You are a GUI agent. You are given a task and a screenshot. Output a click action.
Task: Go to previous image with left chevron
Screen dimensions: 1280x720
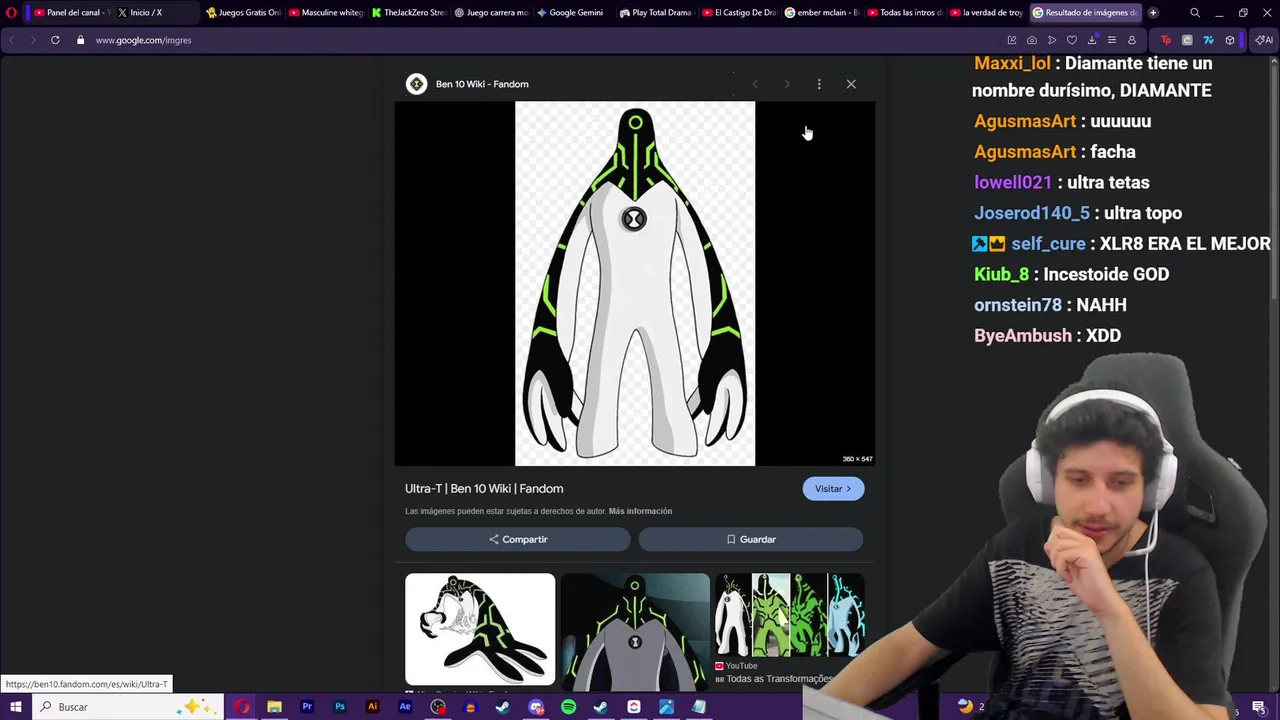click(x=755, y=84)
